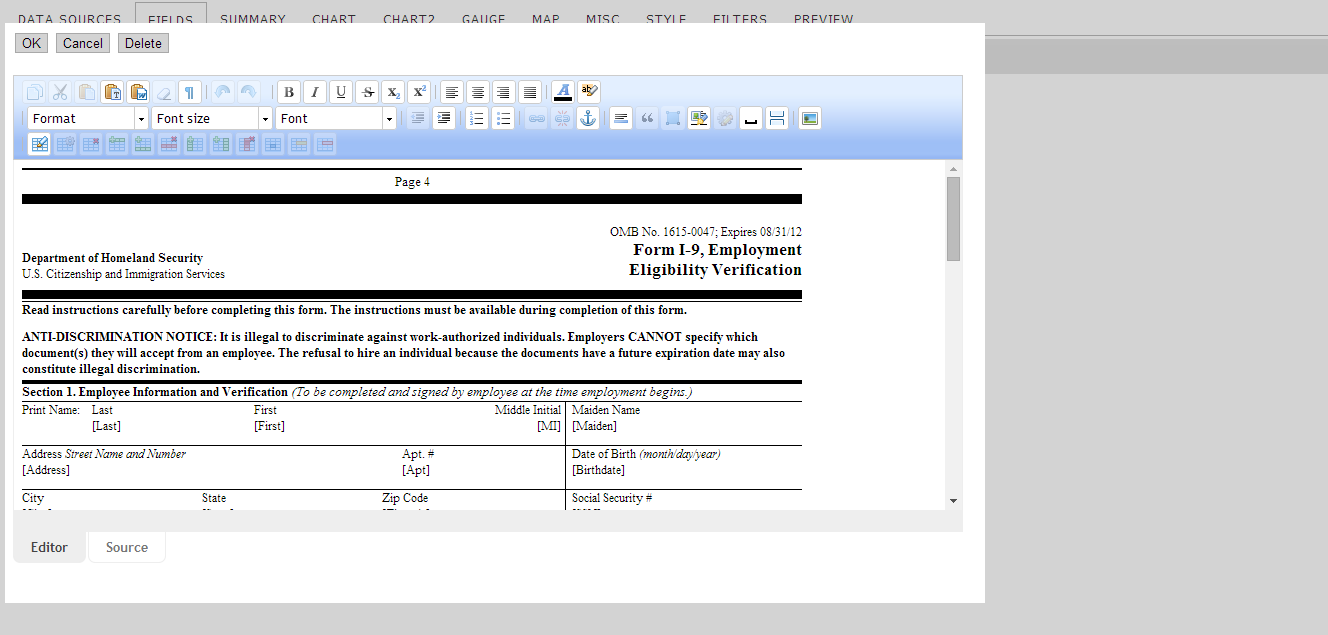1328x635 pixels.
Task: Click the Create Div Container icon
Action: [673, 118]
